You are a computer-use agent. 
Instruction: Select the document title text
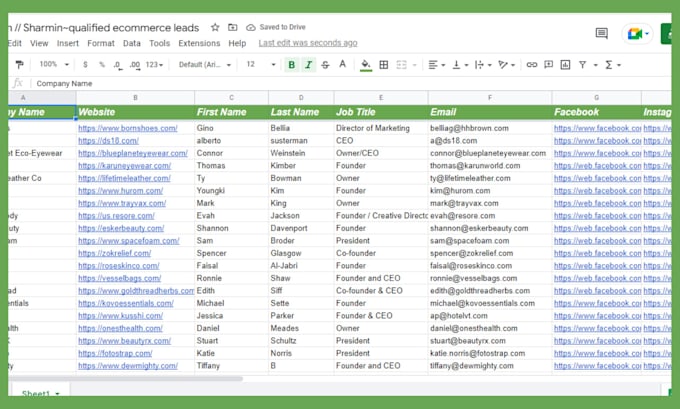click(x=104, y=28)
